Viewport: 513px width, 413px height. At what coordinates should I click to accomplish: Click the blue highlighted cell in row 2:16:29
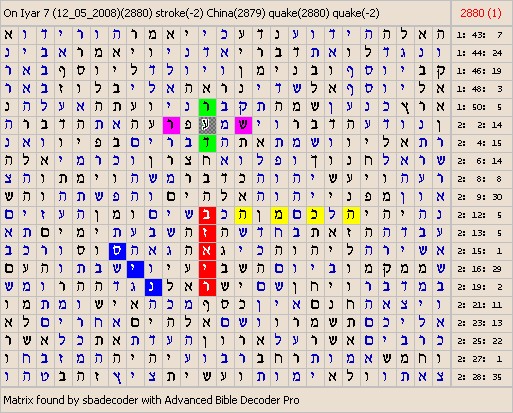pos(135,269)
